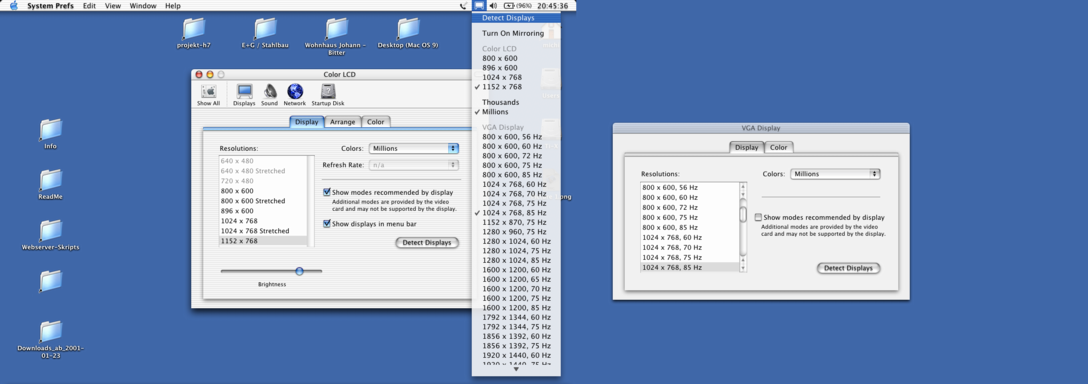This screenshot has width=1088, height=384.
Task: Click the down arrow at menu bottom
Action: pyautogui.click(x=516, y=369)
